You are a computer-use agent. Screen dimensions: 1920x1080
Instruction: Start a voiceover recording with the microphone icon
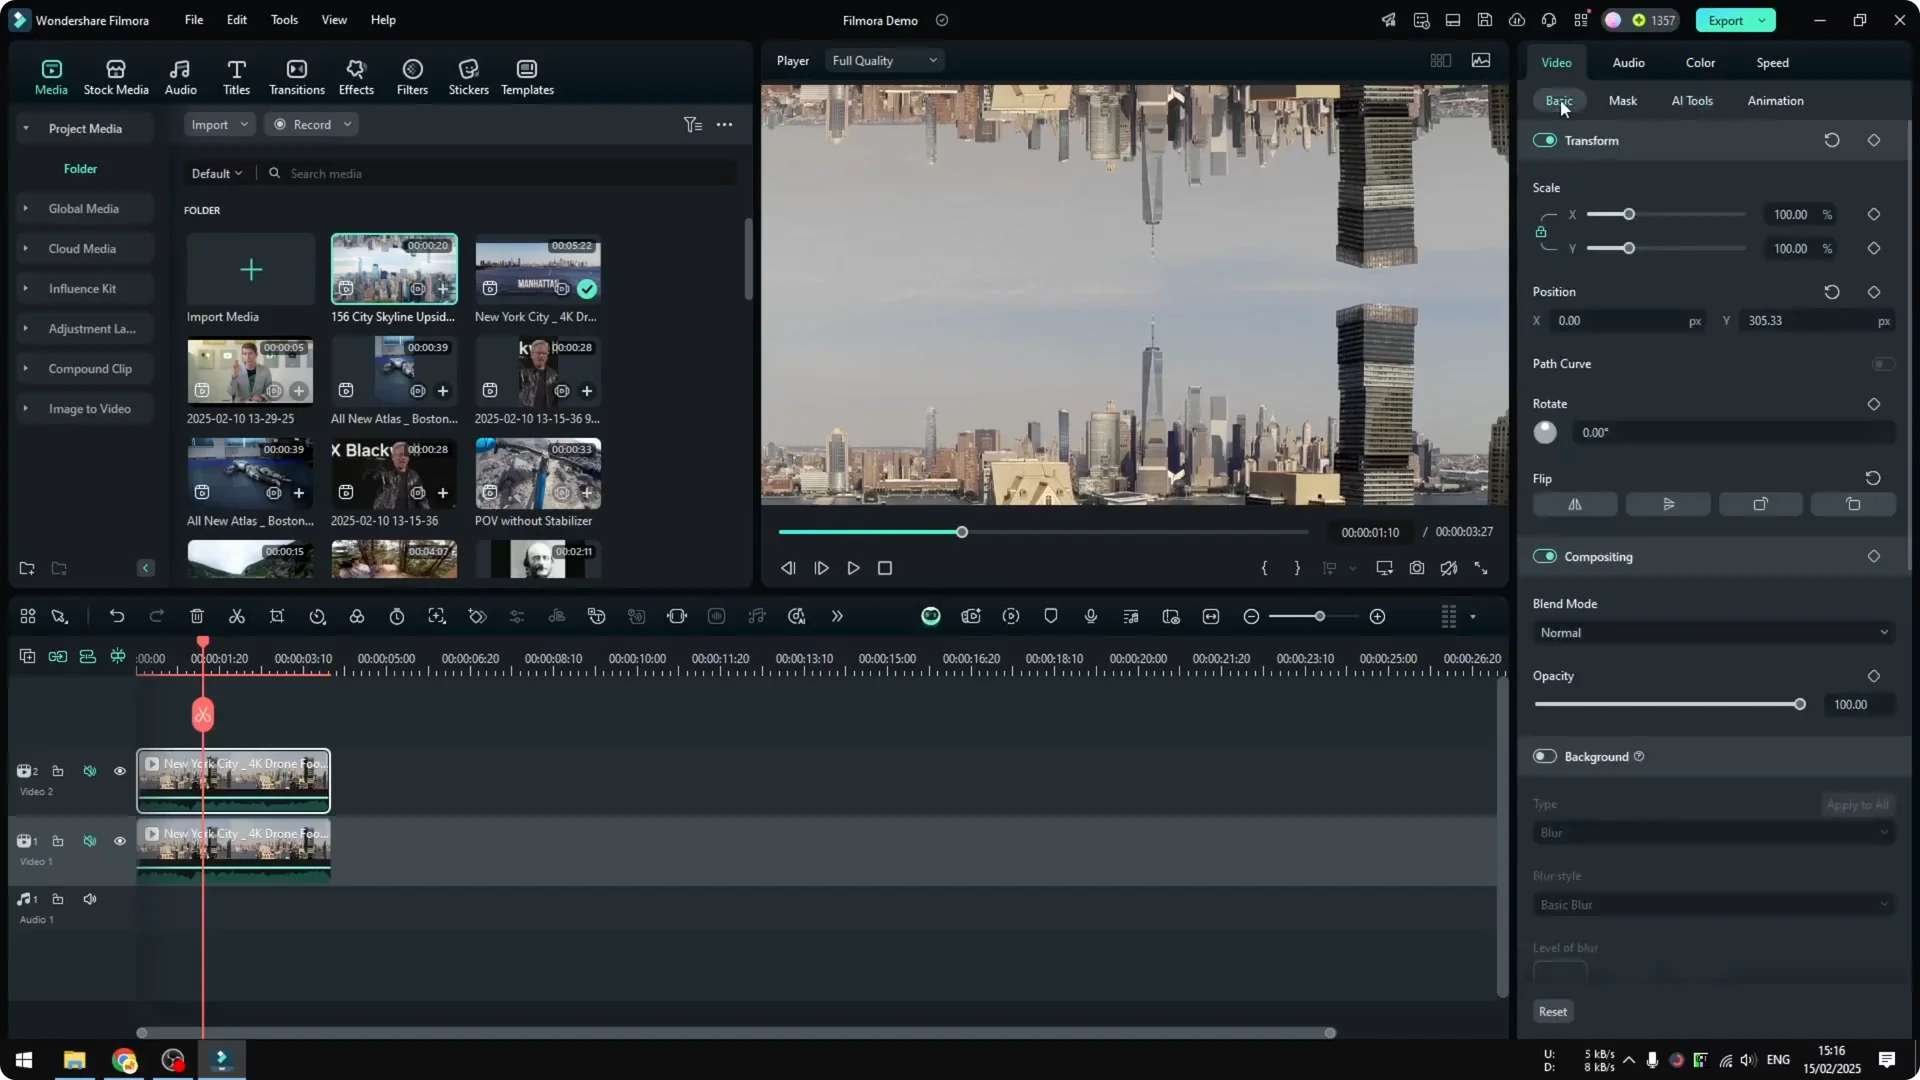pos(1090,616)
